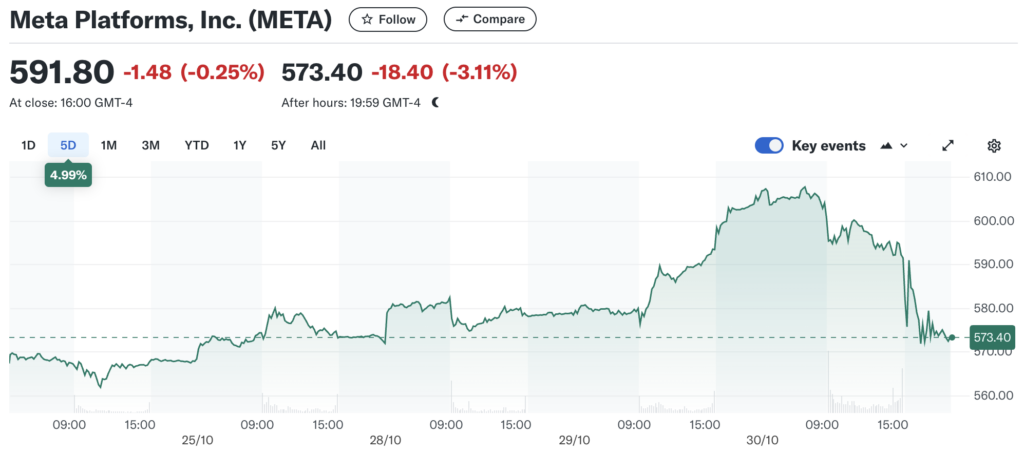1024x452 pixels.
Task: Click the 4.99% gain badge
Action: click(x=69, y=175)
